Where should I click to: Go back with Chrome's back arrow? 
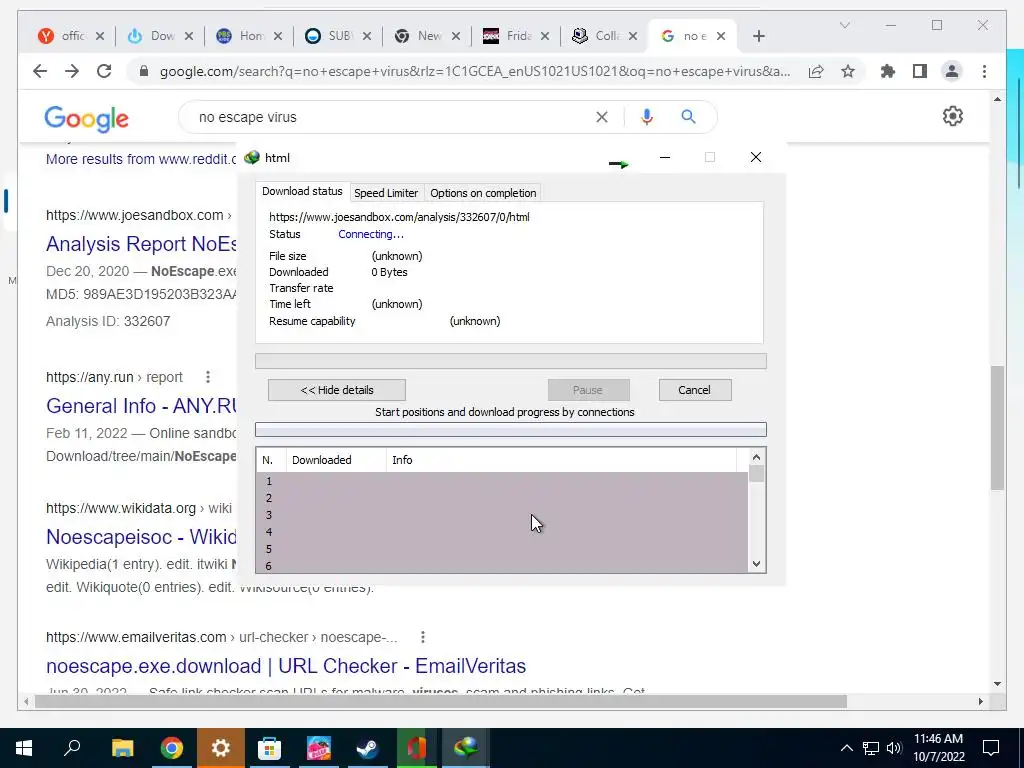(40, 71)
